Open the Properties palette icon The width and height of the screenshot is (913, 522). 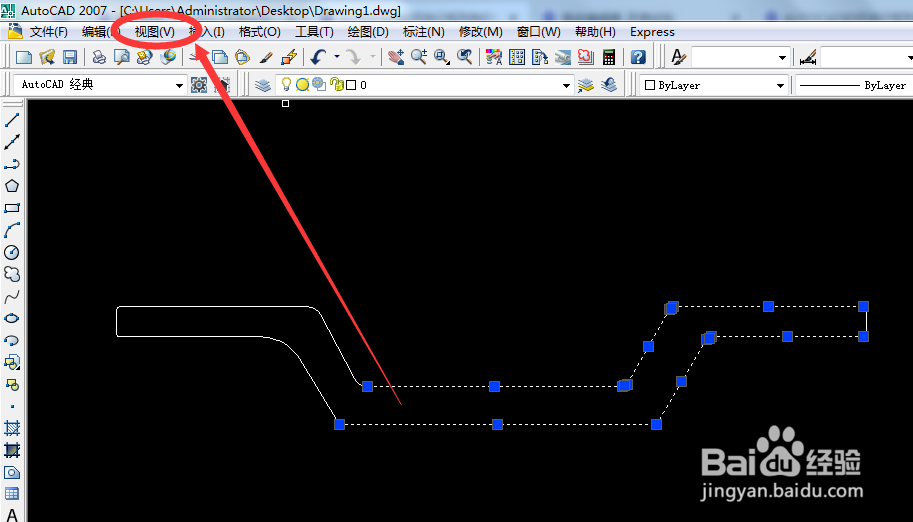pyautogui.click(x=494, y=57)
